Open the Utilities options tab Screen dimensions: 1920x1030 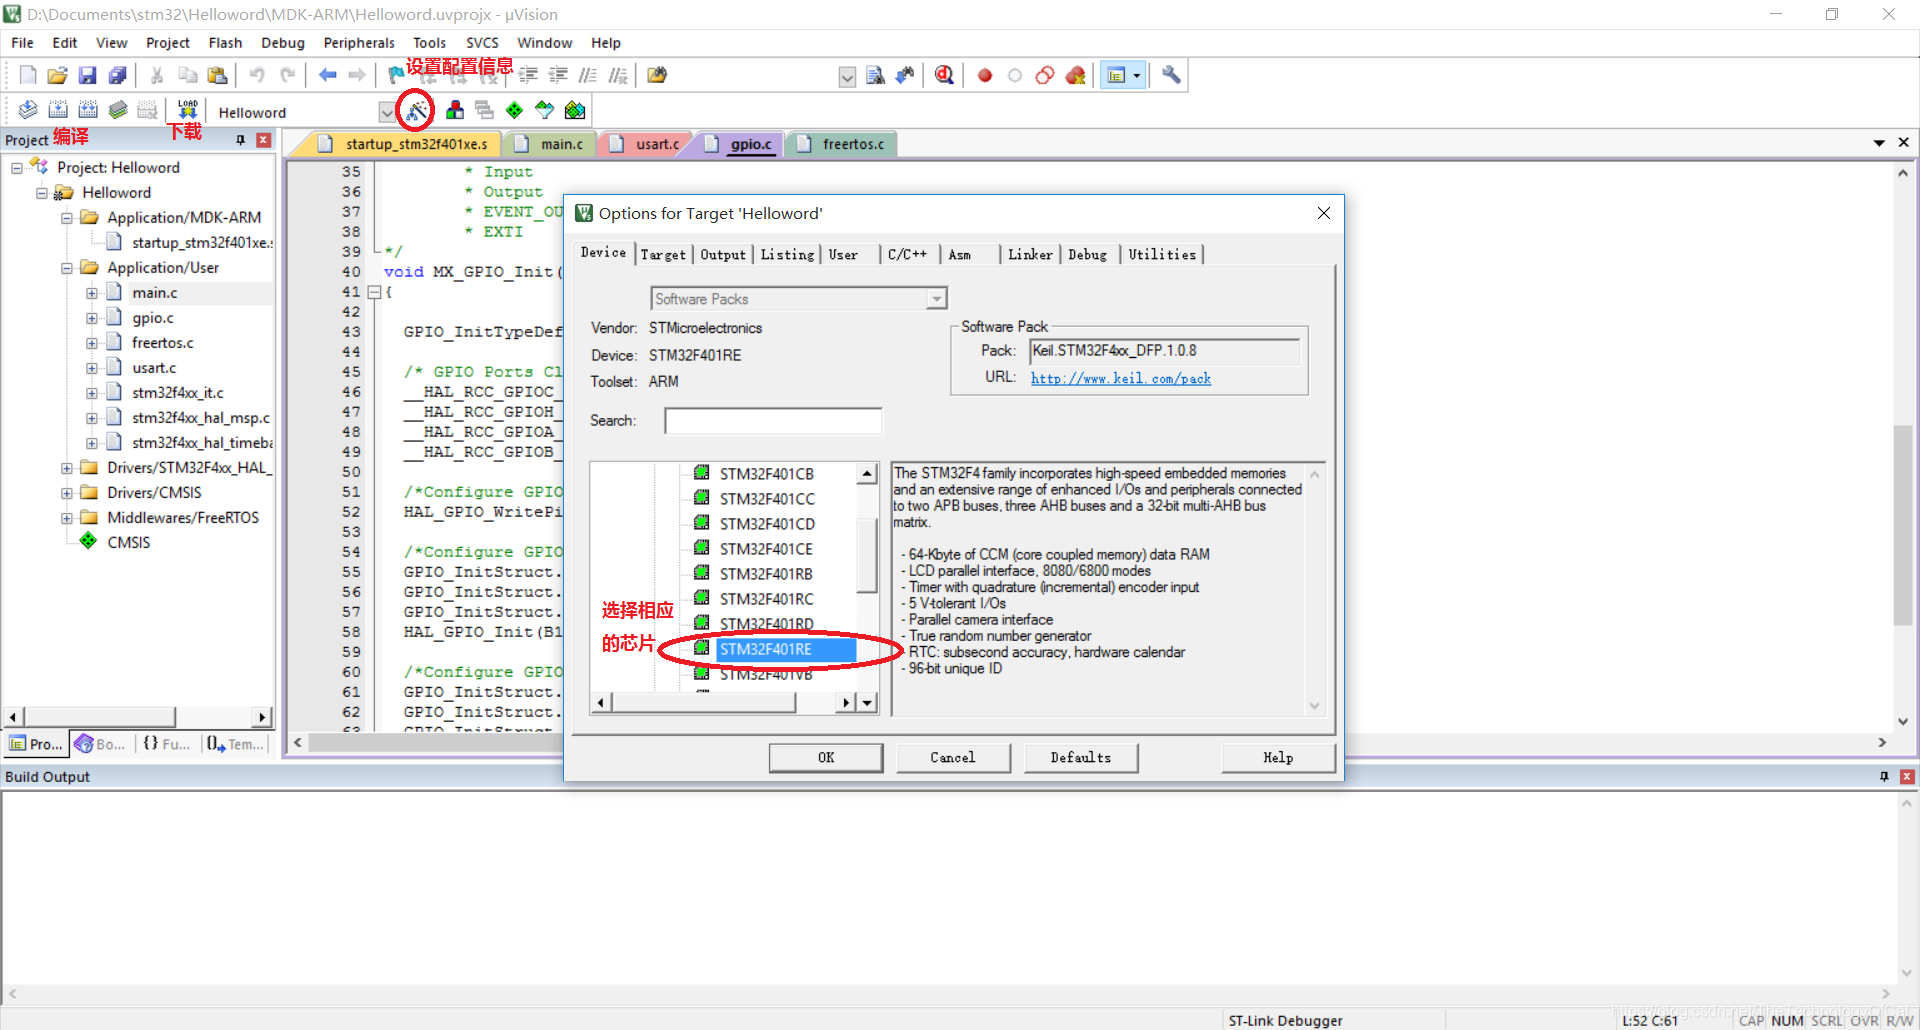(1162, 255)
